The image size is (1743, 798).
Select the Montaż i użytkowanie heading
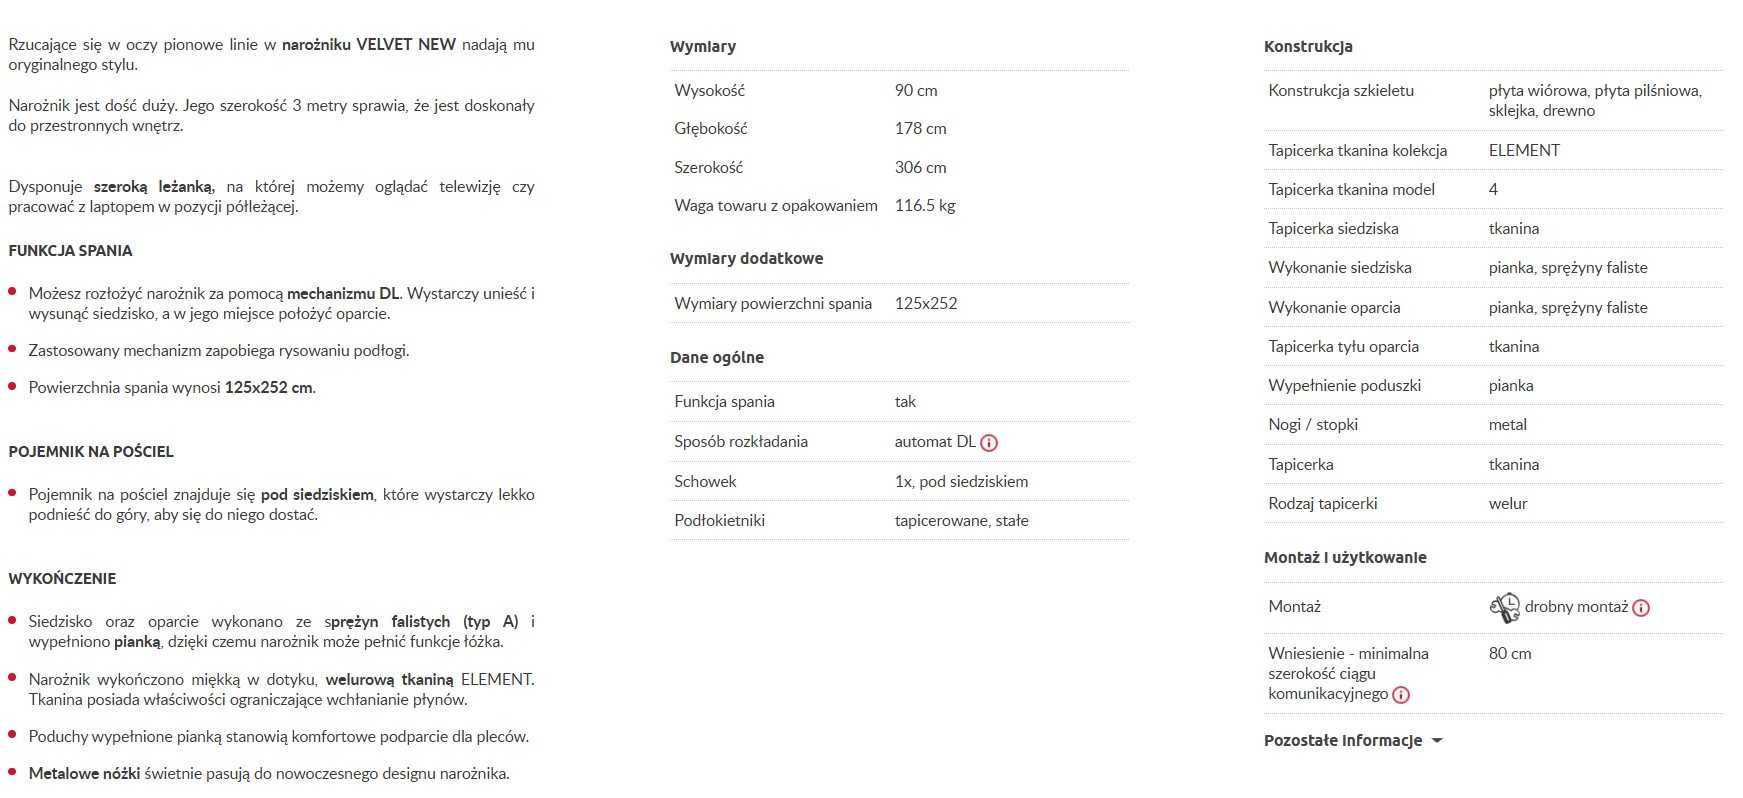click(1345, 557)
